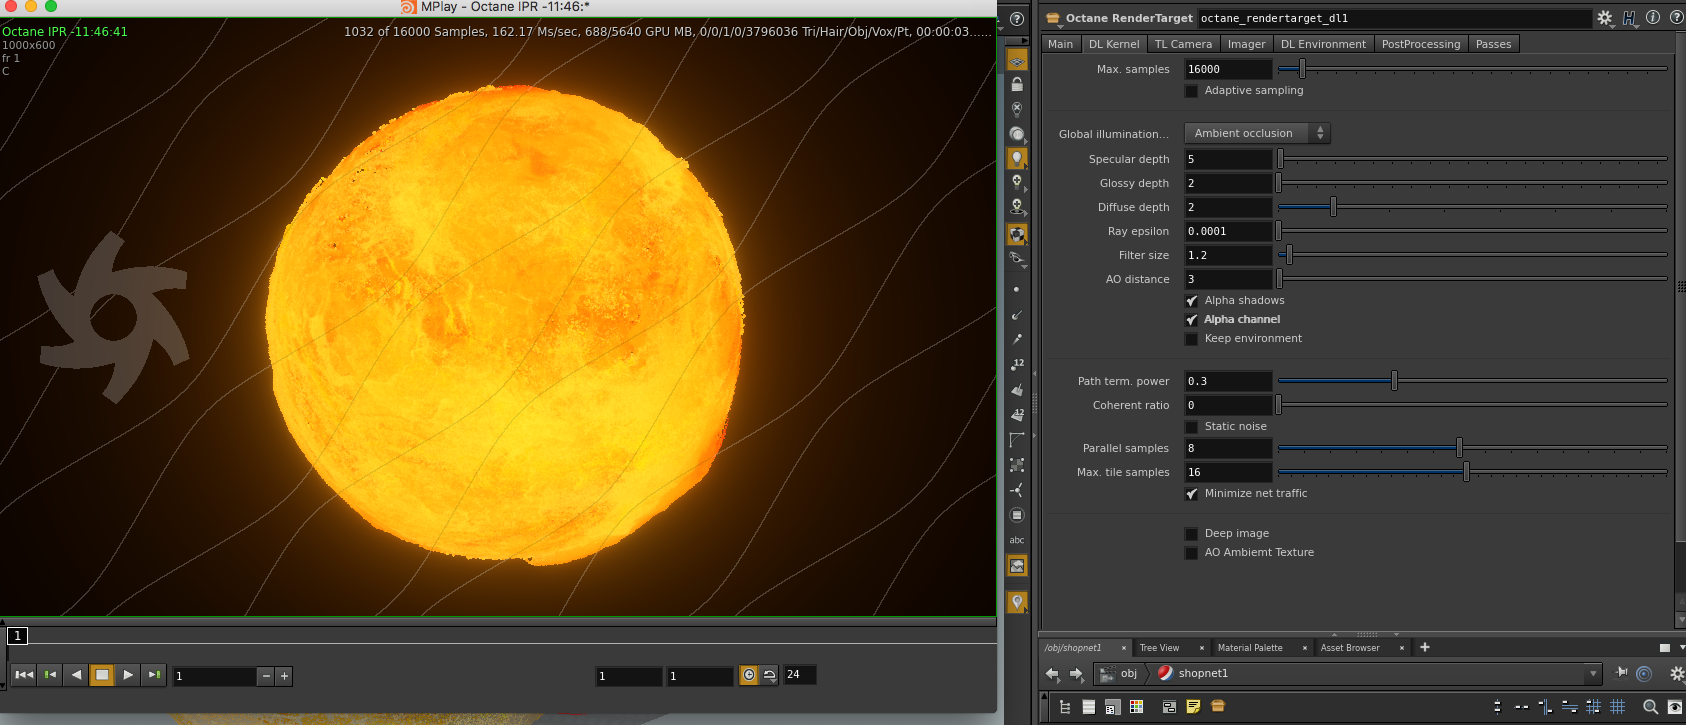Click the lock icon in vertical toolbar
This screenshot has height=725, width=1686.
(1017, 85)
